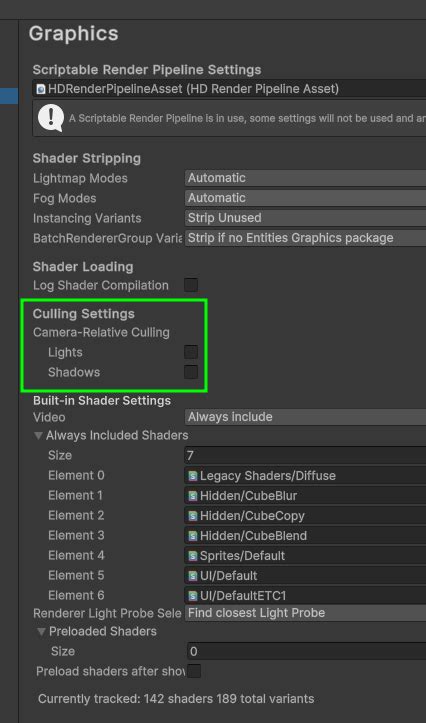Select the Element 1 Hidden/CubeBlur field

tap(305, 496)
